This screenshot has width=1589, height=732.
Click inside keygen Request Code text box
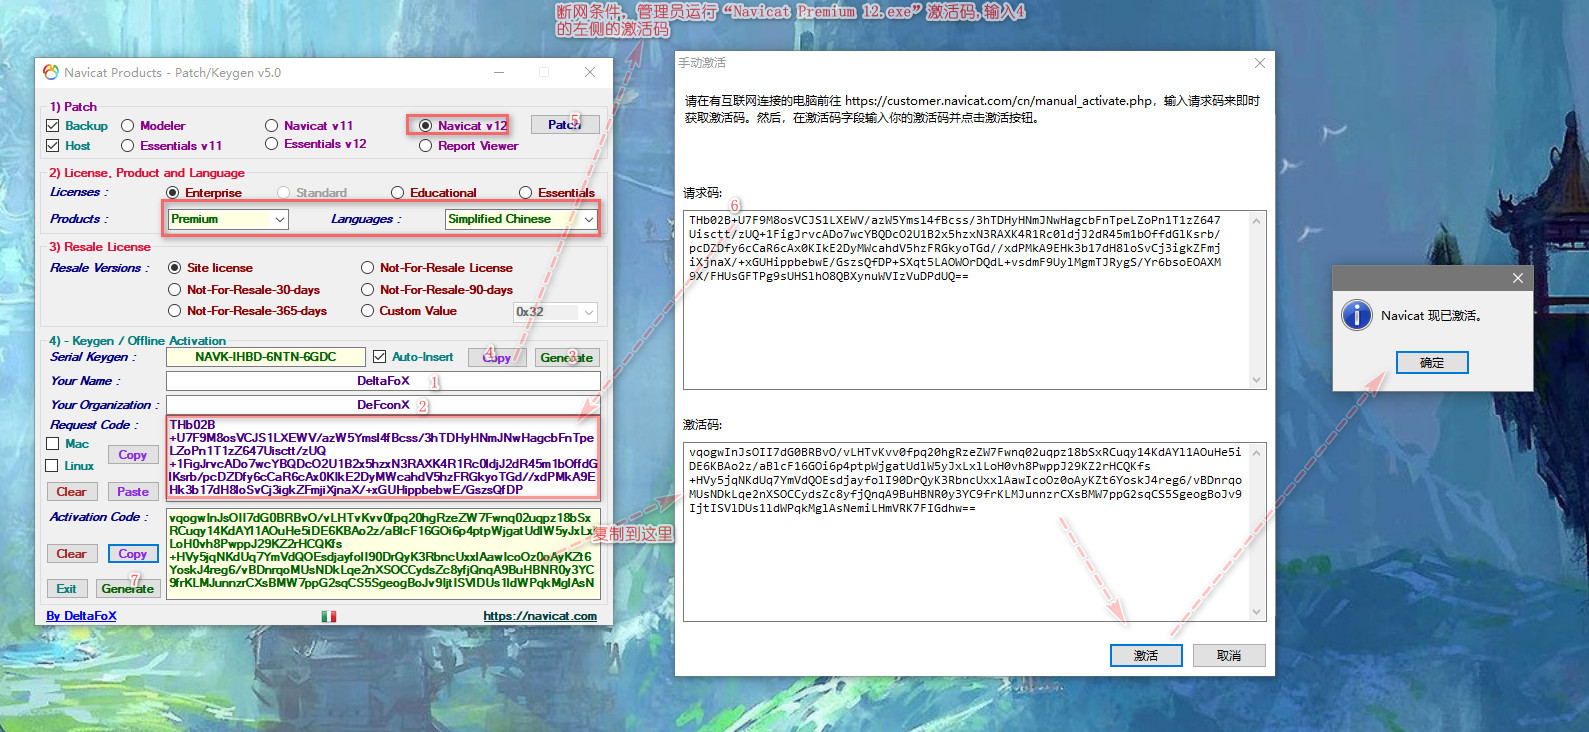[383, 457]
